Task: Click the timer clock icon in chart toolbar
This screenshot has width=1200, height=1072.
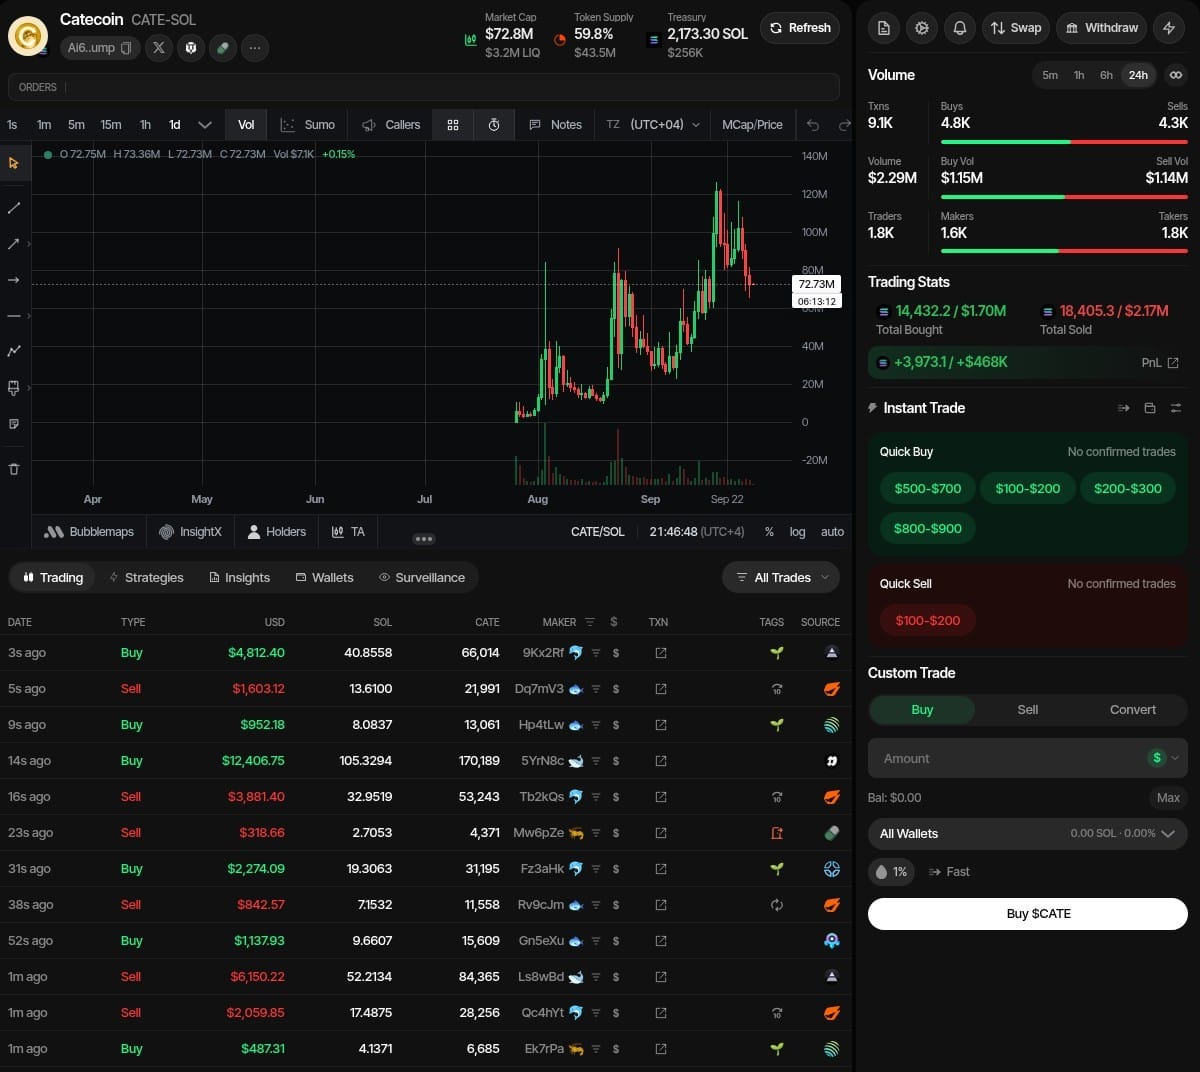Action: (494, 125)
